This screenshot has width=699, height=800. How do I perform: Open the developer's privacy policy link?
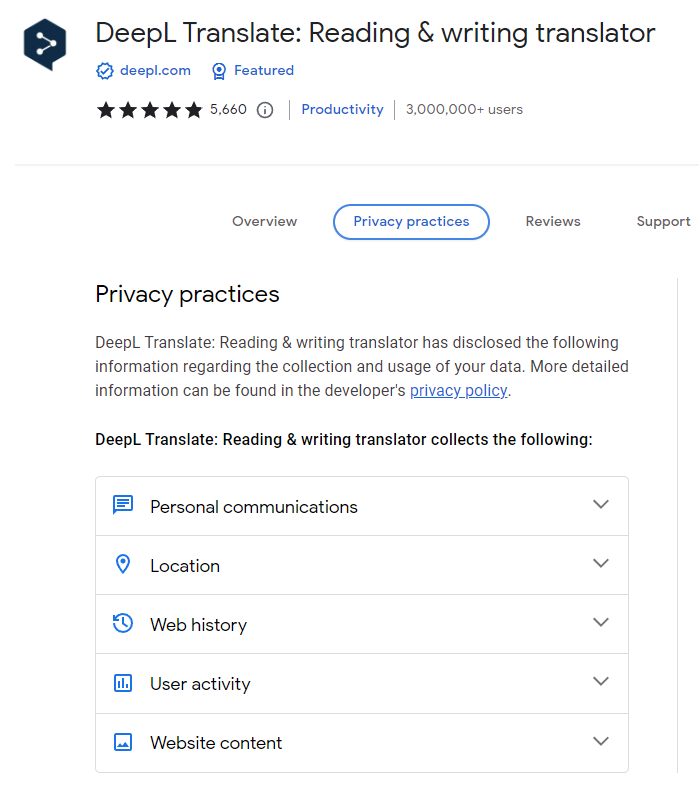tap(459, 391)
